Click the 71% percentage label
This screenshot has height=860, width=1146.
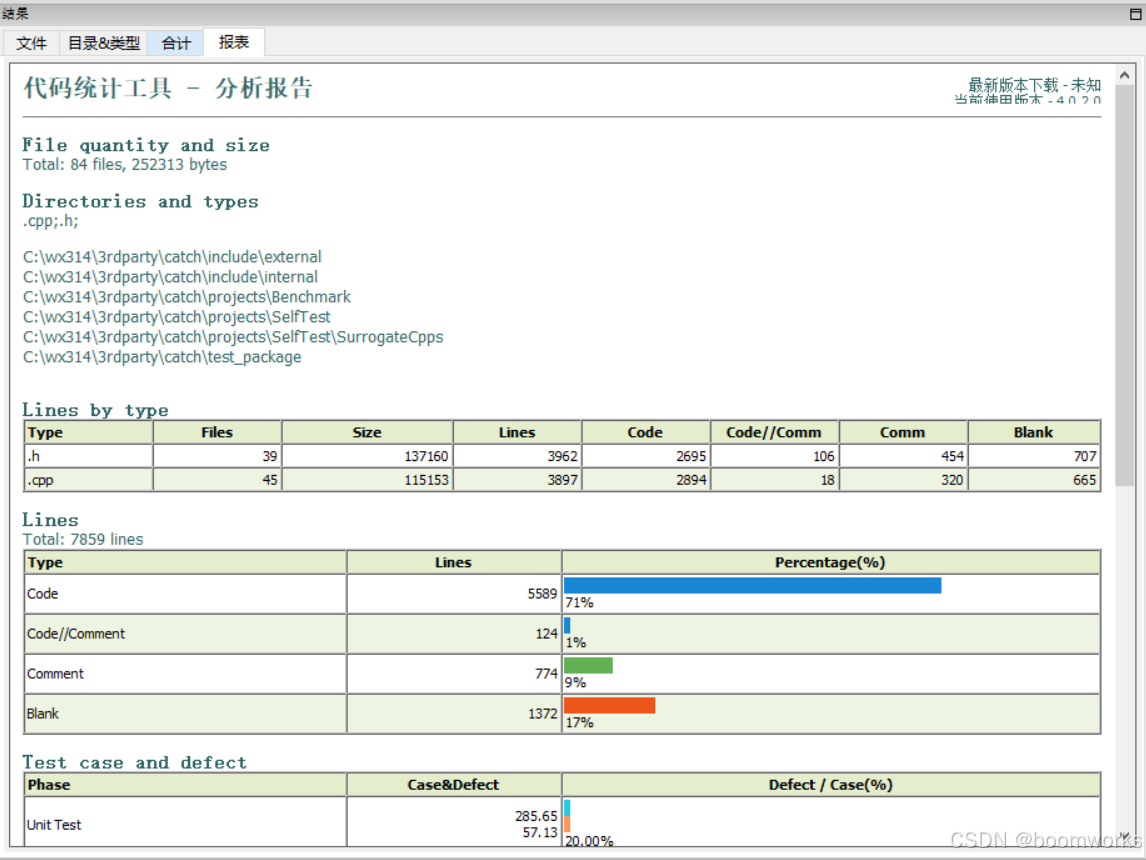(x=579, y=603)
